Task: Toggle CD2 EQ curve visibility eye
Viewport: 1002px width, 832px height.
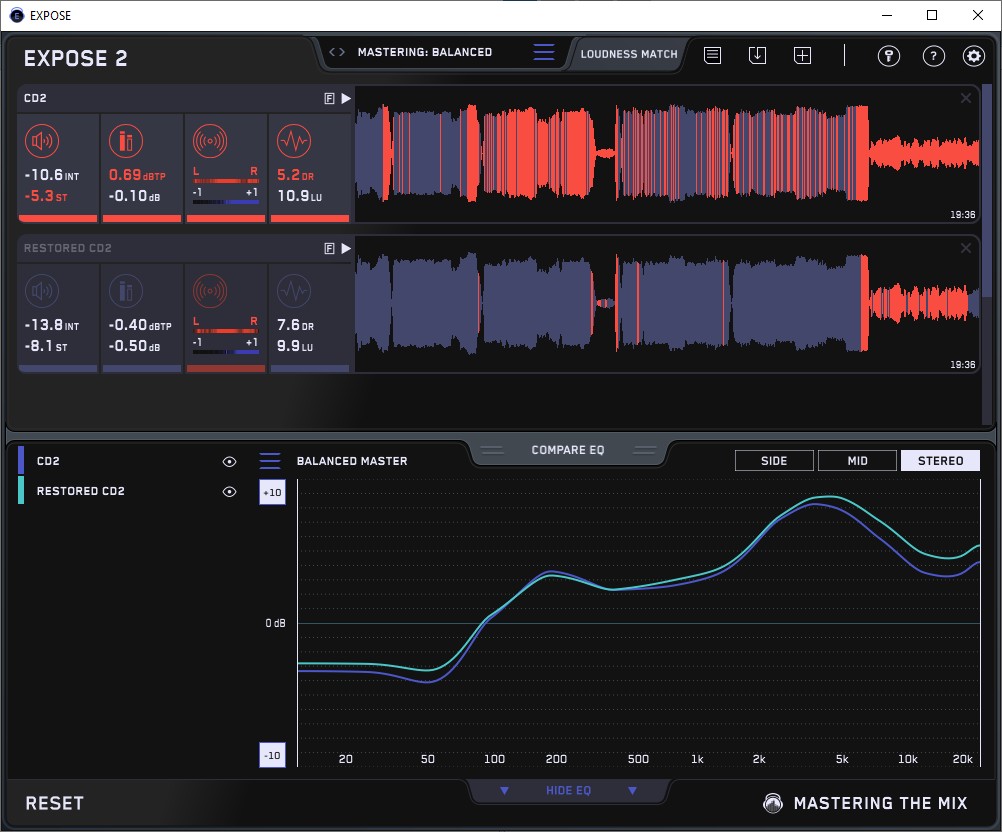Action: coord(229,461)
